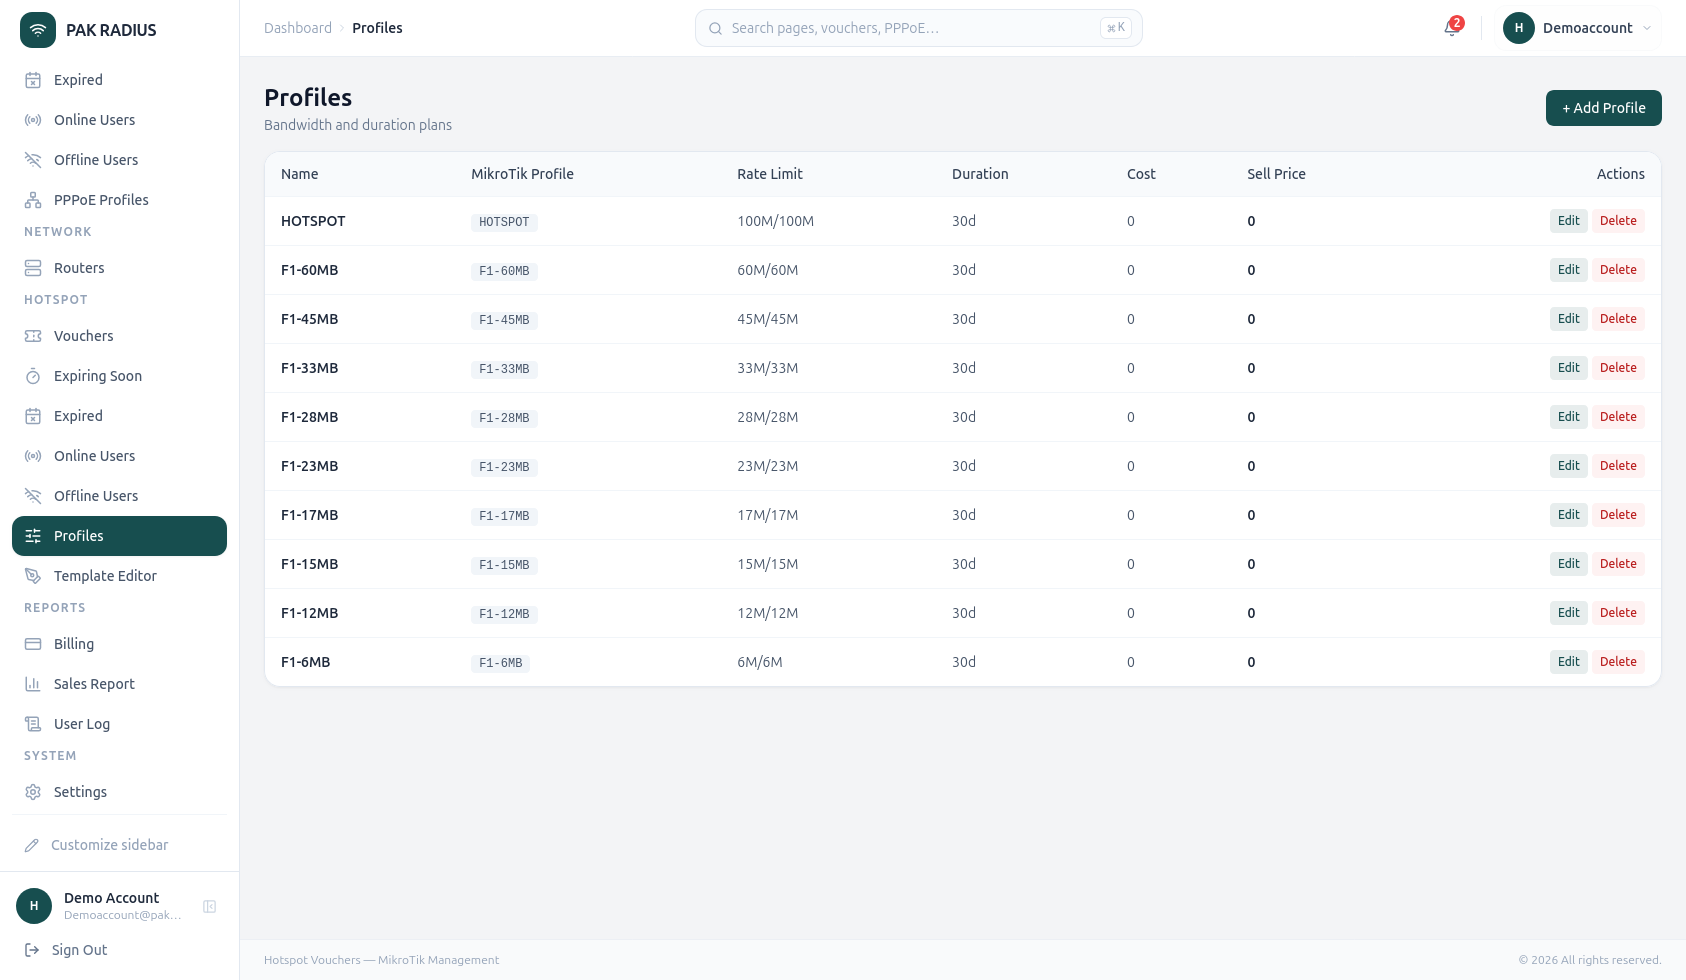Click the F1-6MB MikroTik profile tag
Viewport: 1686px width, 980px height.
point(501,663)
